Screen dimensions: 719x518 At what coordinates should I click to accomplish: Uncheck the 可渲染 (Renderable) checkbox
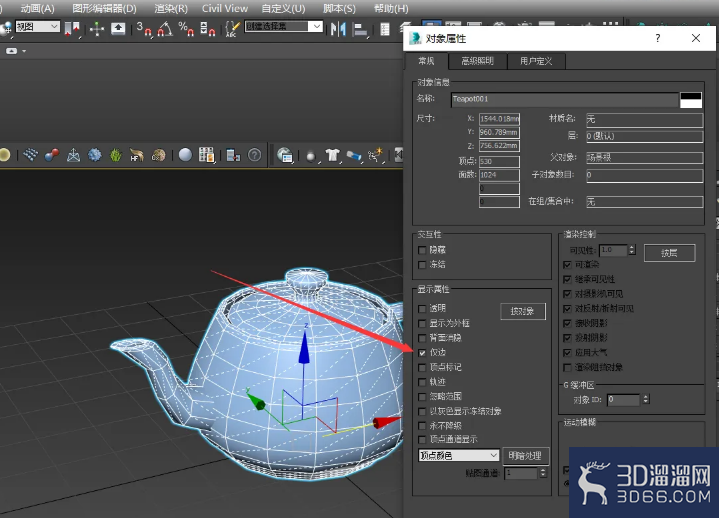pyautogui.click(x=567, y=265)
